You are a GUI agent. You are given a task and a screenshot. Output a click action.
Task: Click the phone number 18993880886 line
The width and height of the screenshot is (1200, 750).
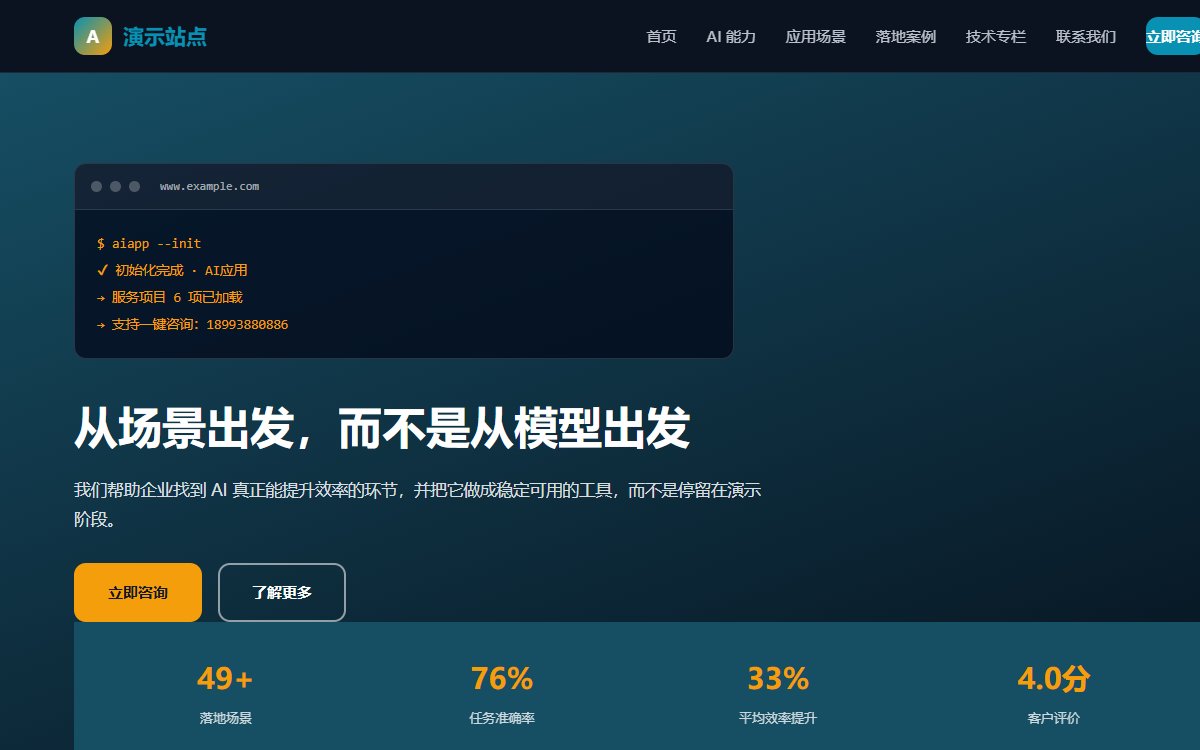[192, 324]
